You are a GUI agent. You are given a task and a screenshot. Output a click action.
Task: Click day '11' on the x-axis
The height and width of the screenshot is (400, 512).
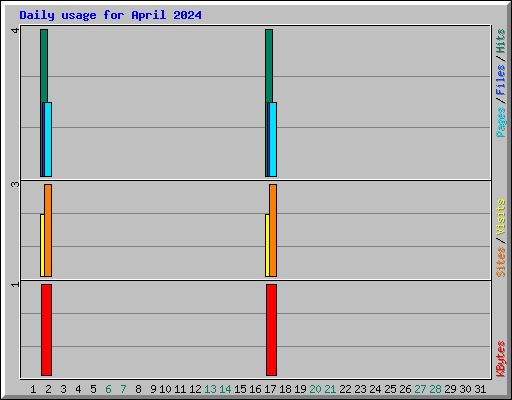(180, 389)
